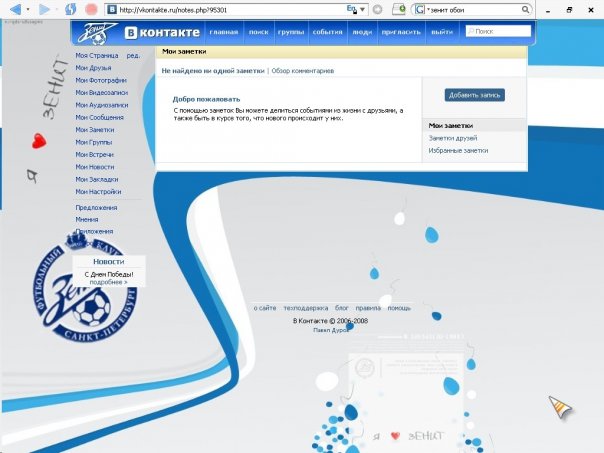This screenshot has width=604, height=453.
Task: Click the browser Back arrow button
Action: click(x=15, y=9)
